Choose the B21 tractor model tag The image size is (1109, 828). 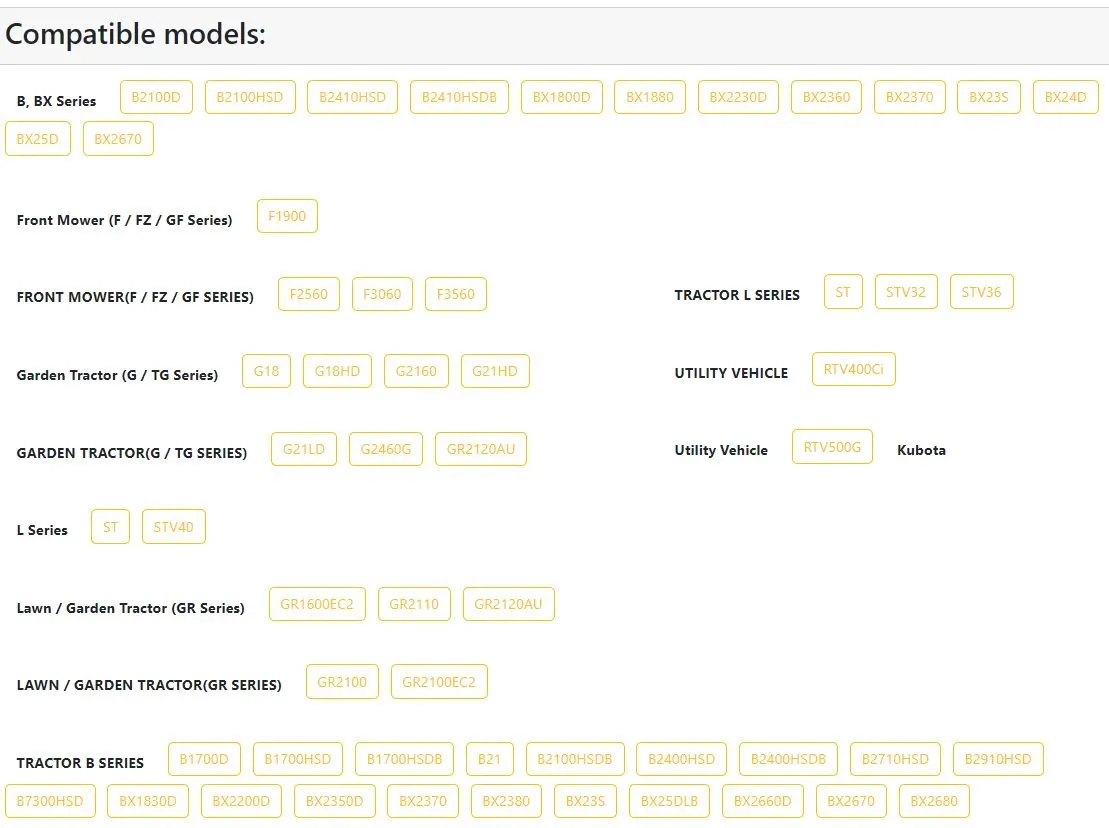(489, 759)
